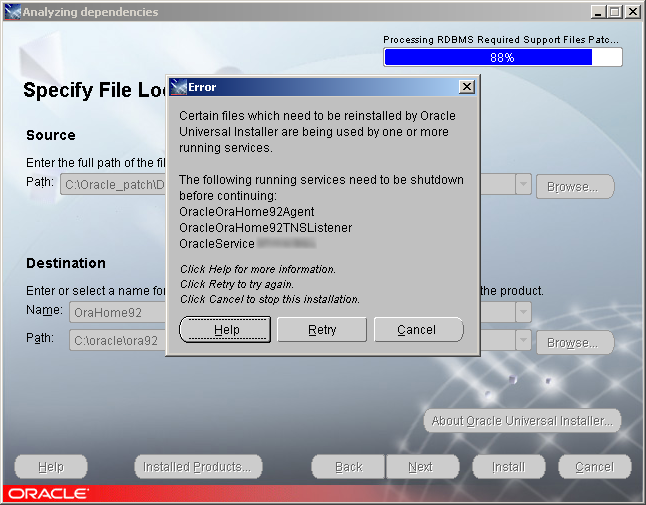Click the 88% progress bar
The width and height of the screenshot is (646, 505).
click(503, 57)
